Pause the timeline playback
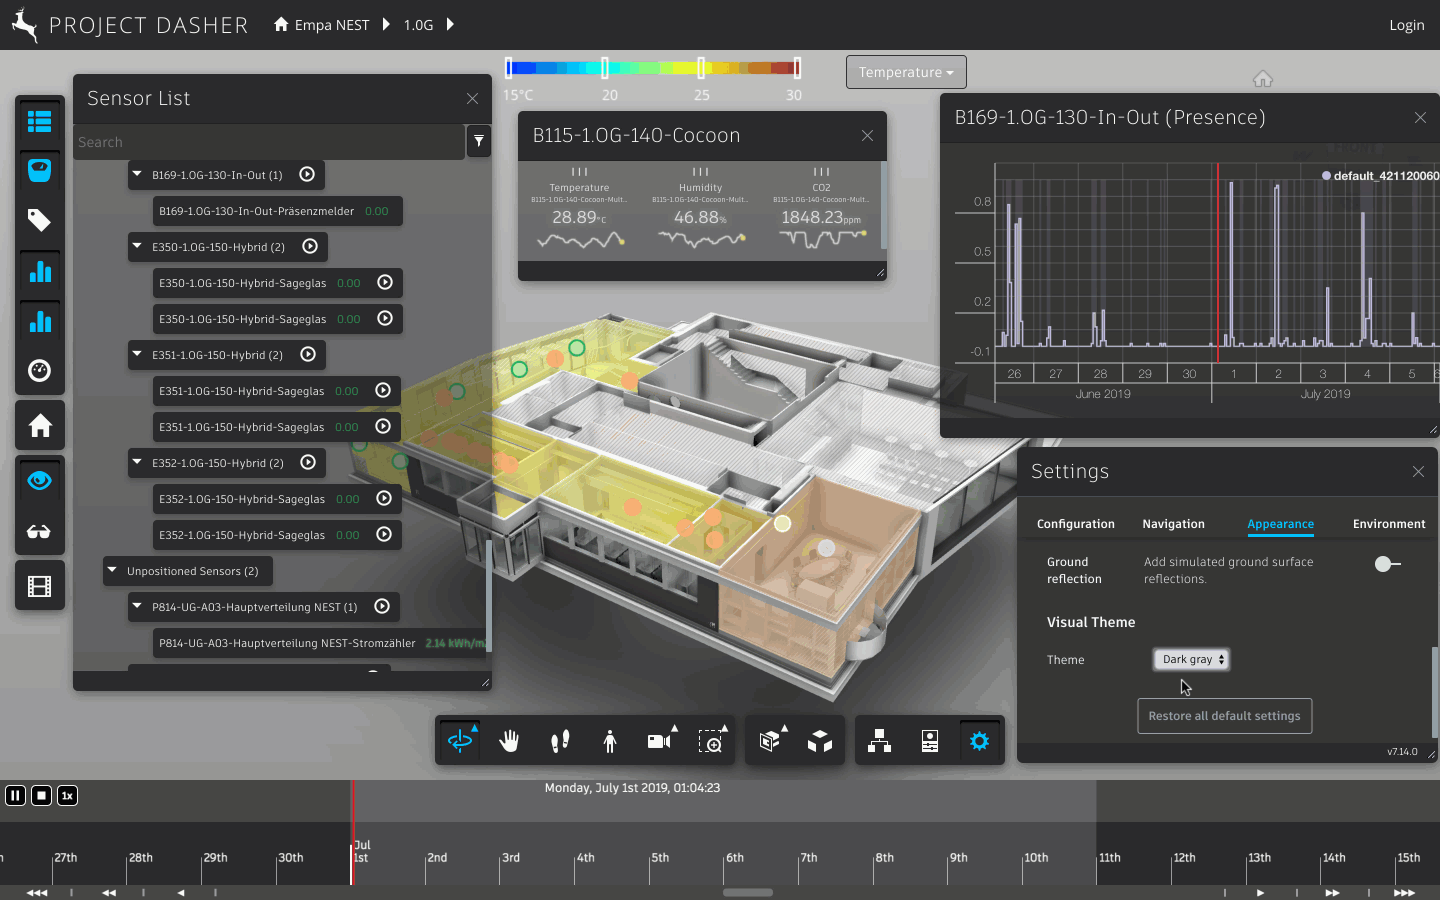Viewport: 1440px width, 900px height. pos(16,795)
